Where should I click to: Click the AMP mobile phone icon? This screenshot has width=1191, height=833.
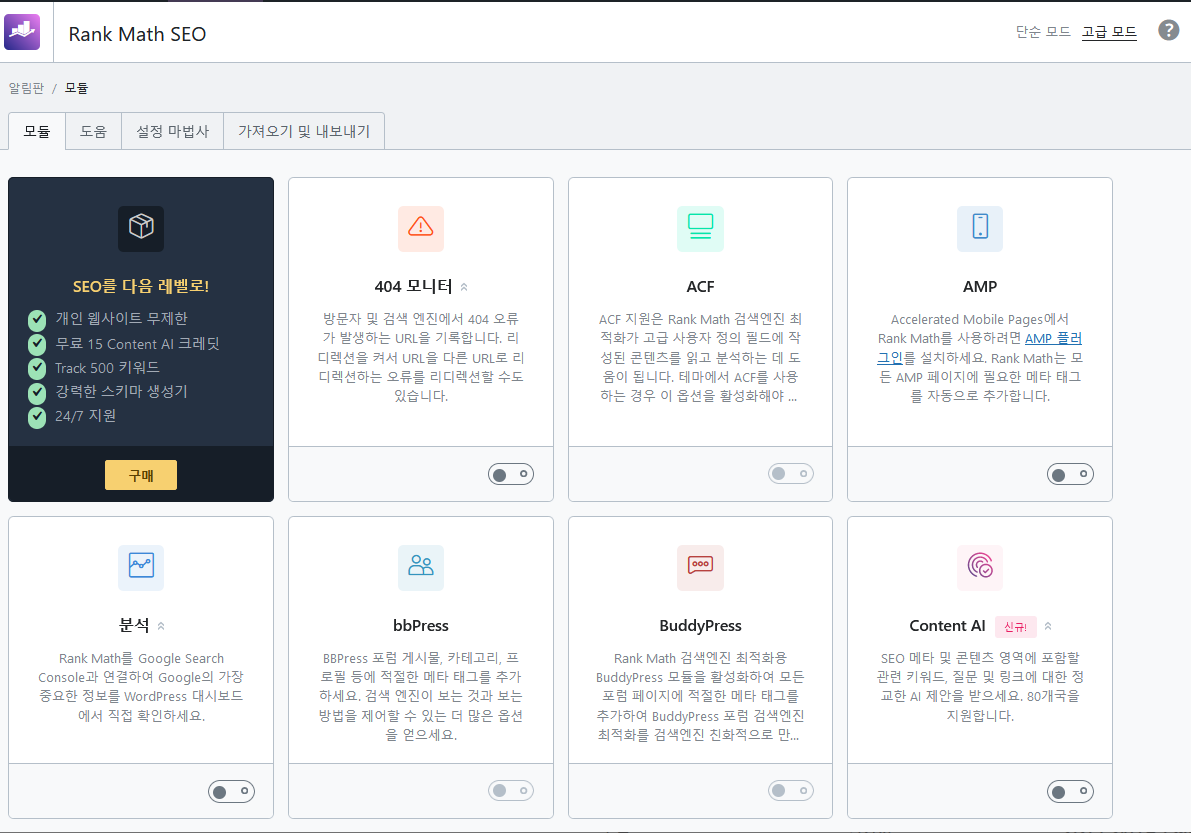[x=980, y=228]
